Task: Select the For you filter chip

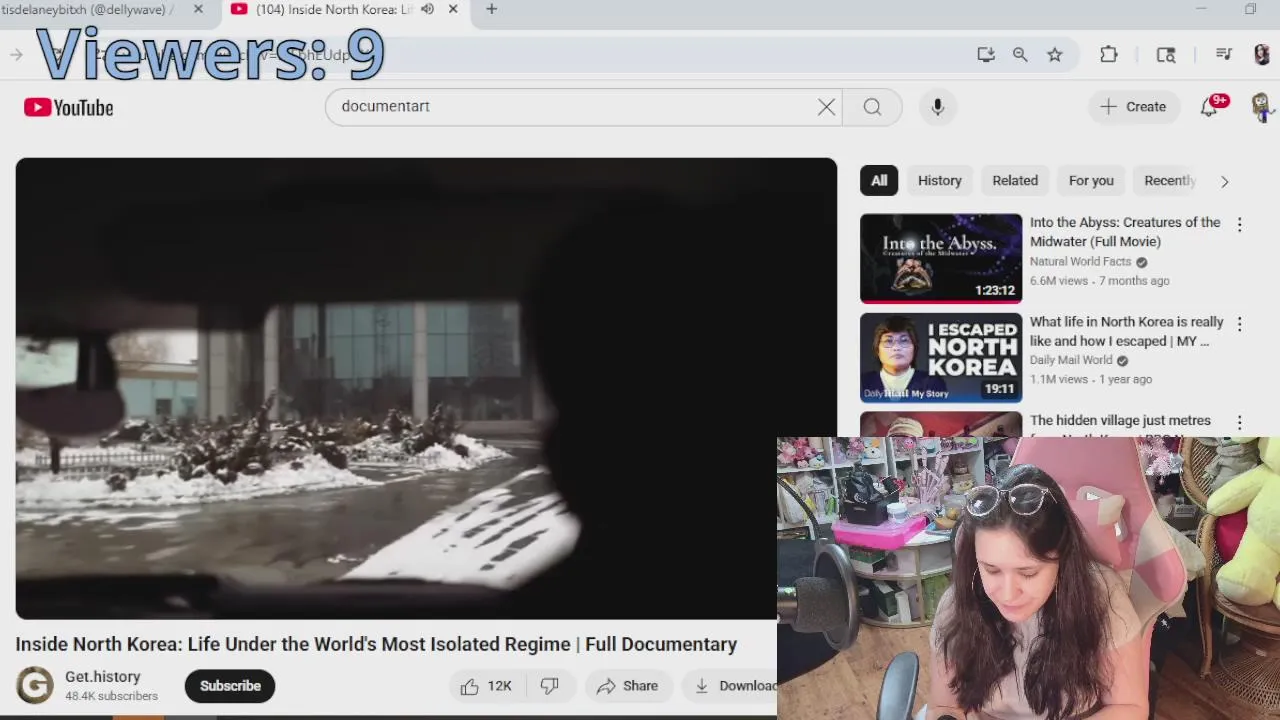Action: (x=1091, y=181)
